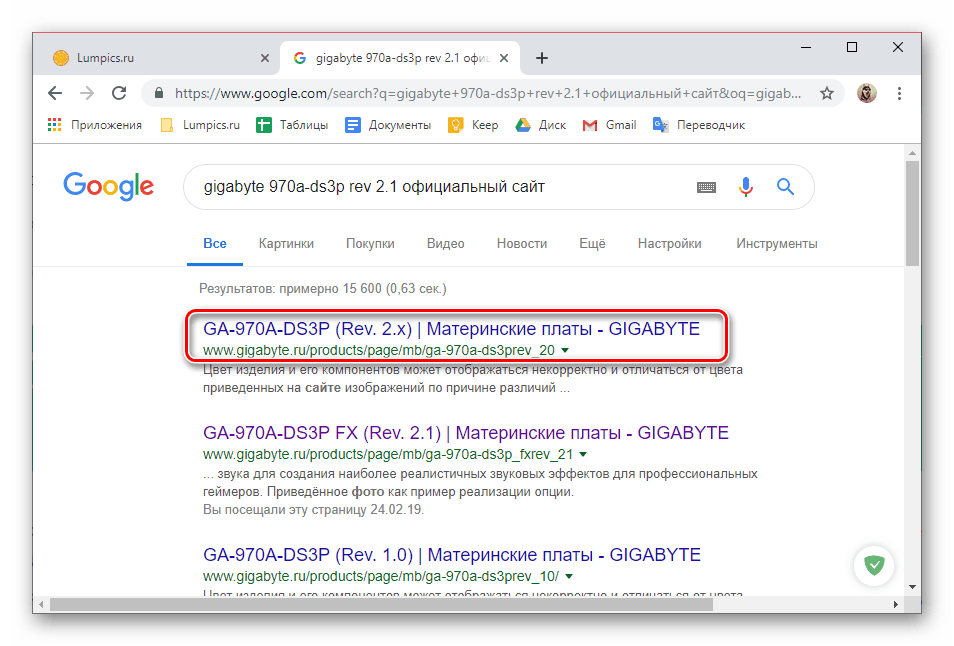The image size is (954, 646).
Task: Click the green shield icon
Action: point(874,566)
